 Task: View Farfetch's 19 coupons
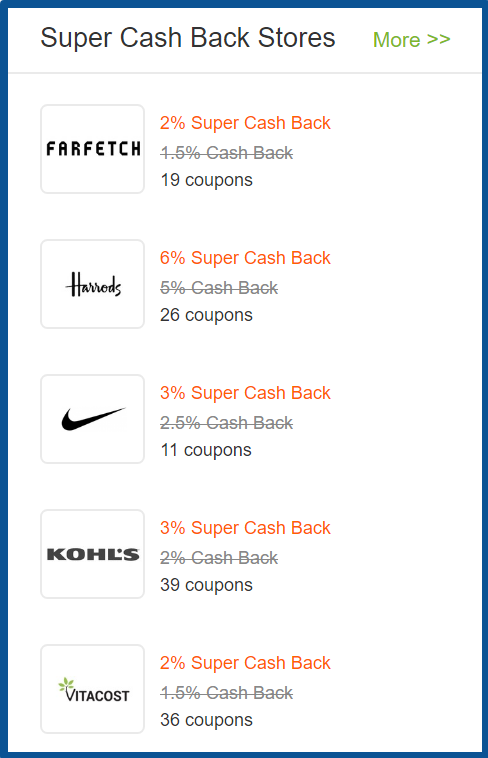(x=207, y=180)
